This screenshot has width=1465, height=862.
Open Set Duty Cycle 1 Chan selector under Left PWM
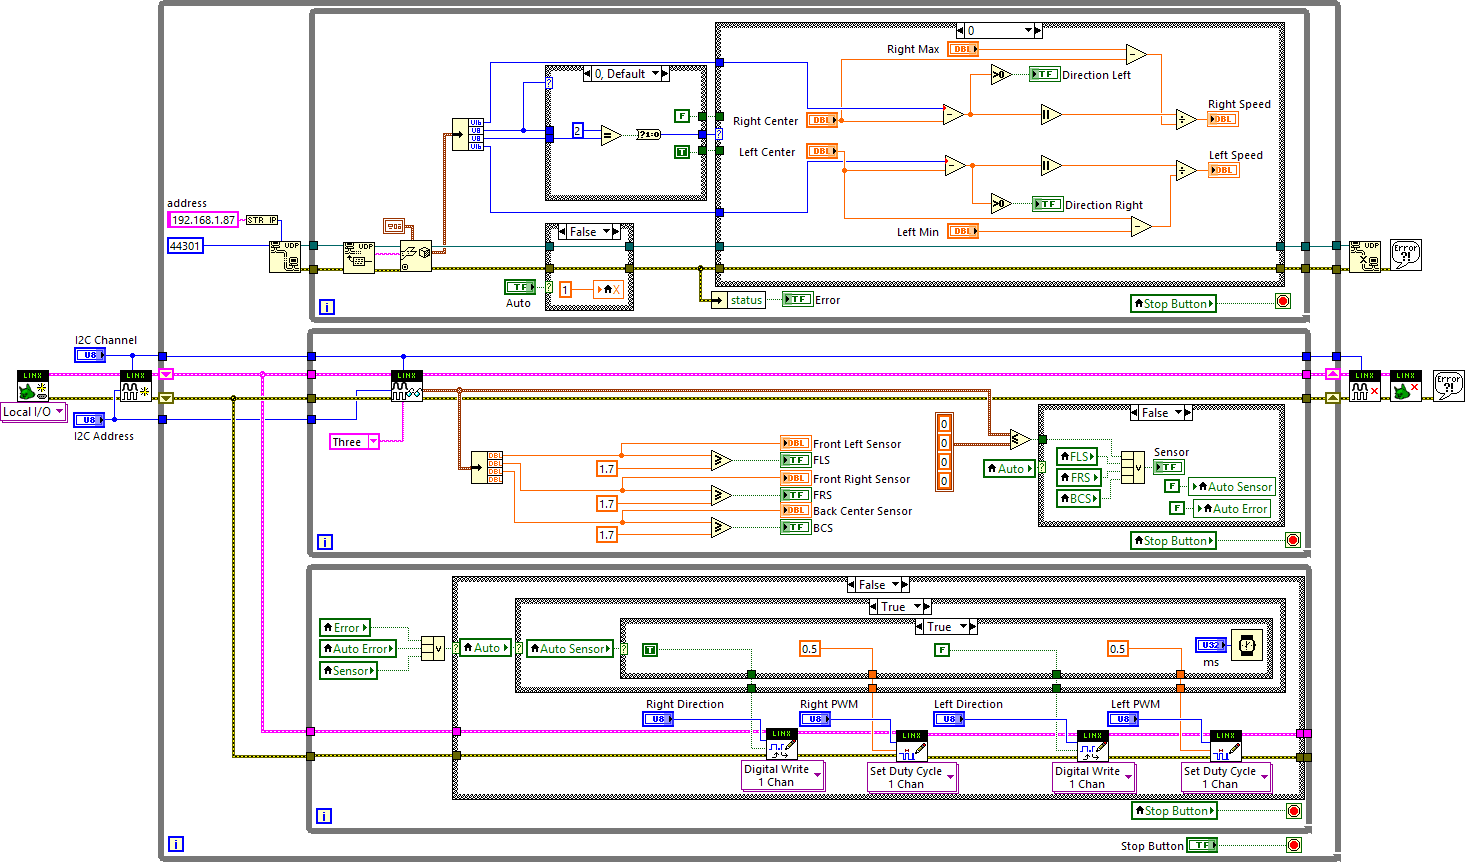(x=1226, y=778)
